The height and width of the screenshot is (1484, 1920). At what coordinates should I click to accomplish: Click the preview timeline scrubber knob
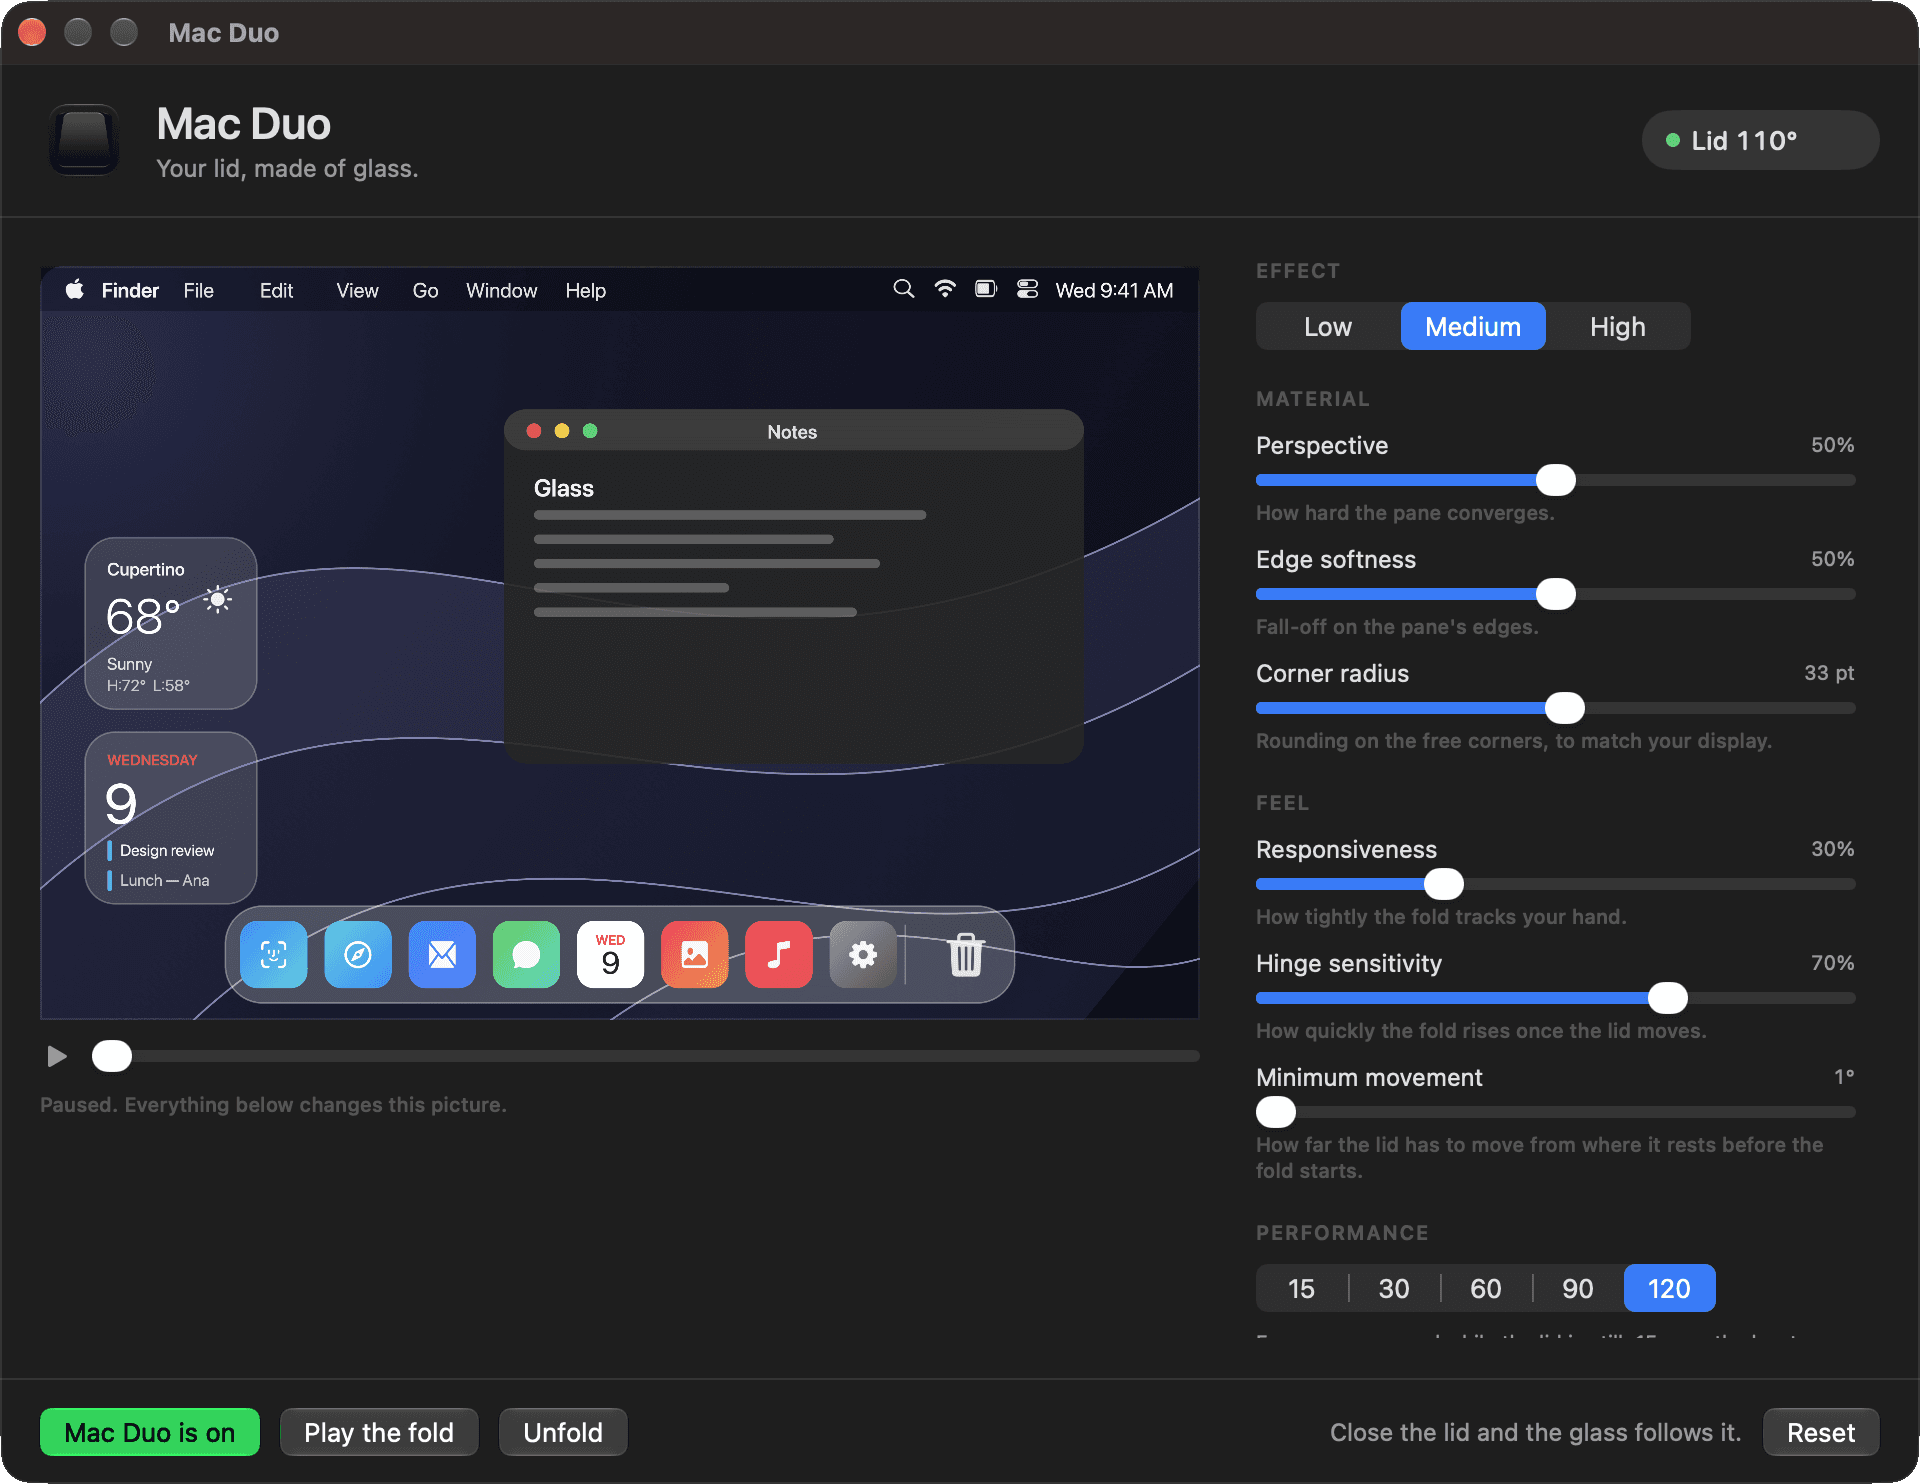coord(112,1056)
